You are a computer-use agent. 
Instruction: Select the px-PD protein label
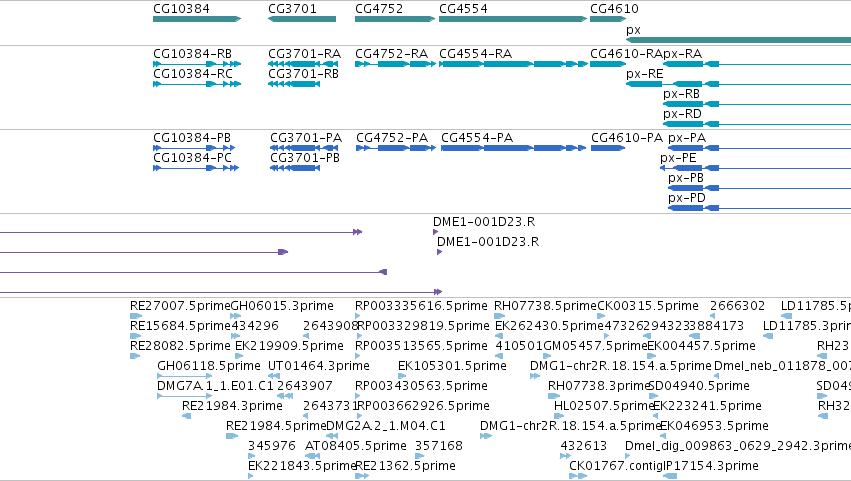(687, 198)
